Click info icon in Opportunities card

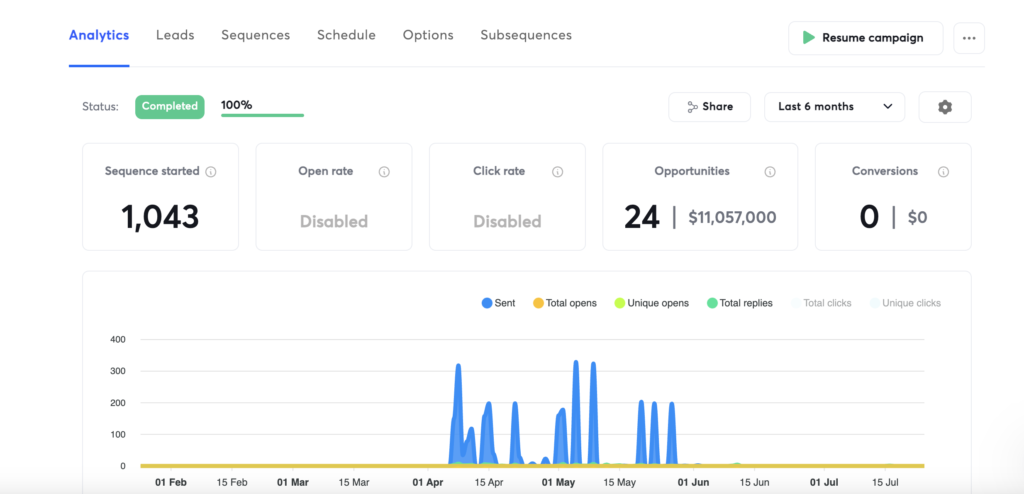770,172
